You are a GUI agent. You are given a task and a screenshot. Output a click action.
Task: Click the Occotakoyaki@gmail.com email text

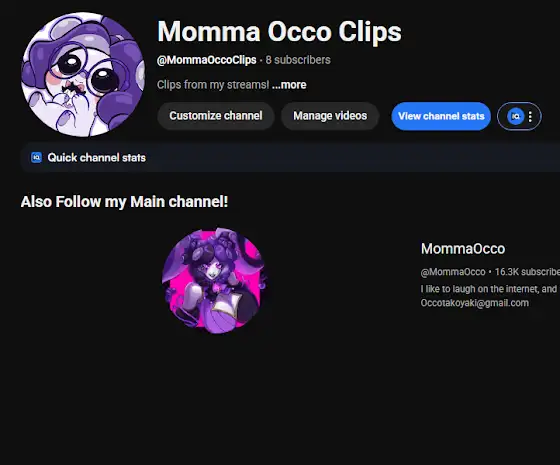tap(475, 303)
